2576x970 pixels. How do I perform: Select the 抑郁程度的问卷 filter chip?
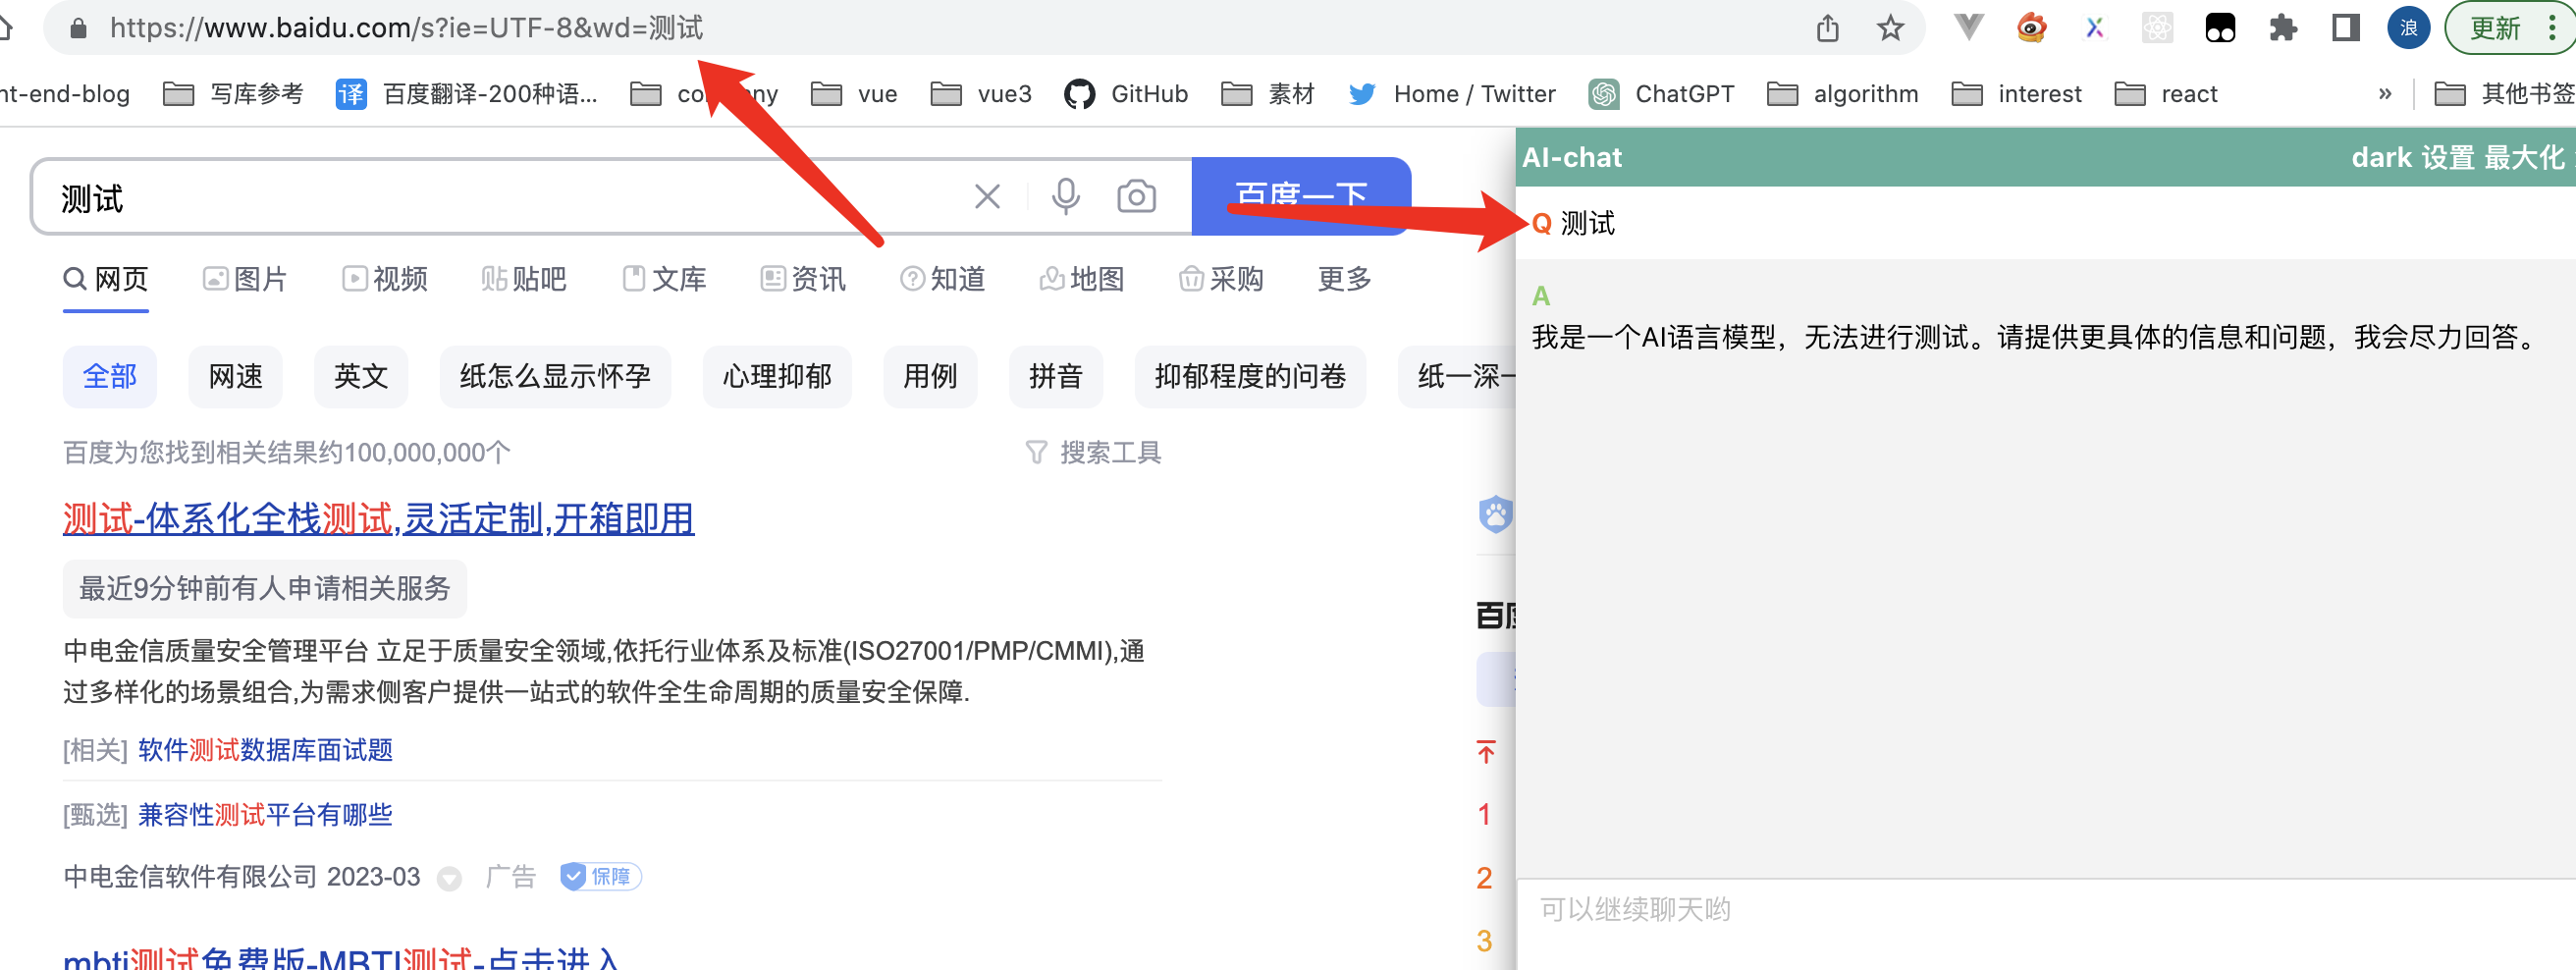[1250, 376]
